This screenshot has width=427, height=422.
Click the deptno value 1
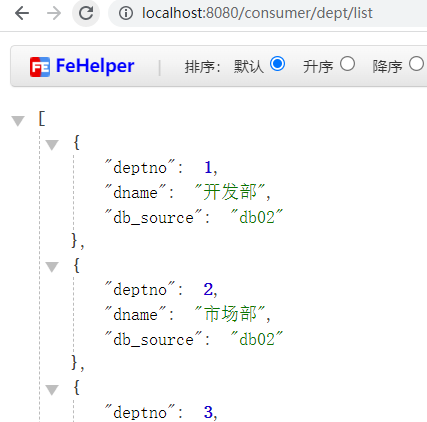click(x=208, y=167)
